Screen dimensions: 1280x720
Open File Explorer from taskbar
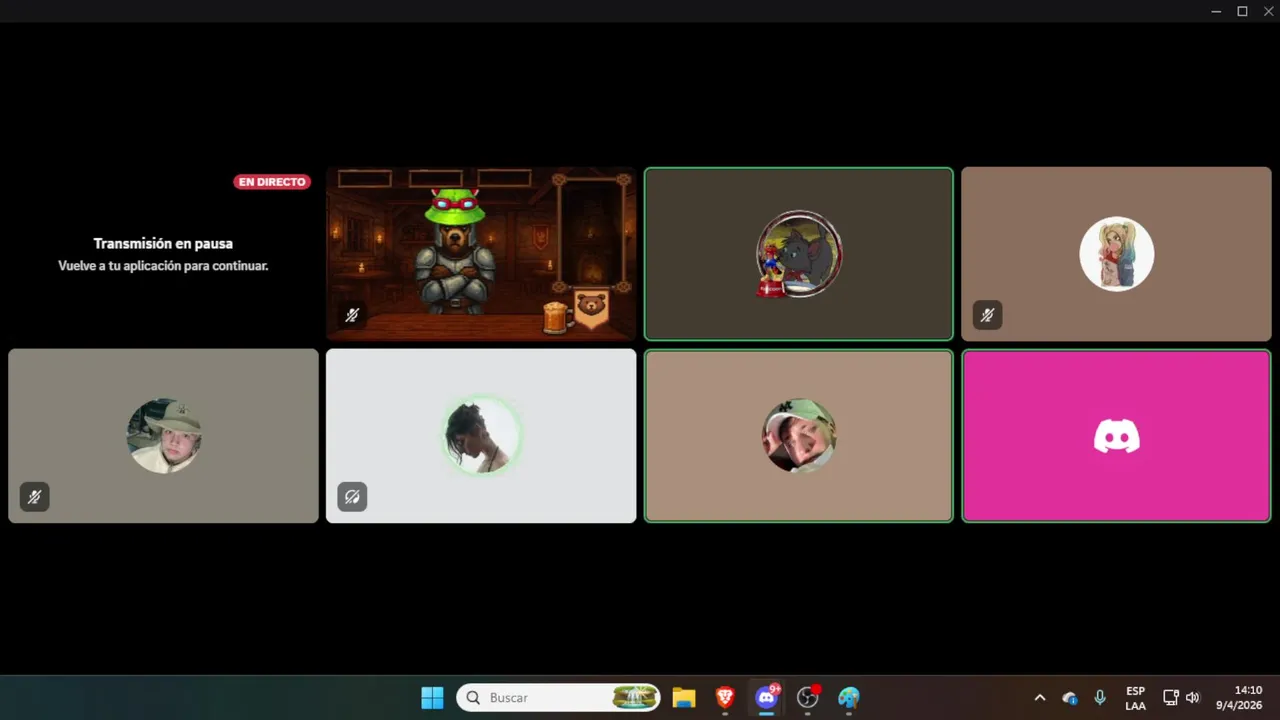(684, 697)
